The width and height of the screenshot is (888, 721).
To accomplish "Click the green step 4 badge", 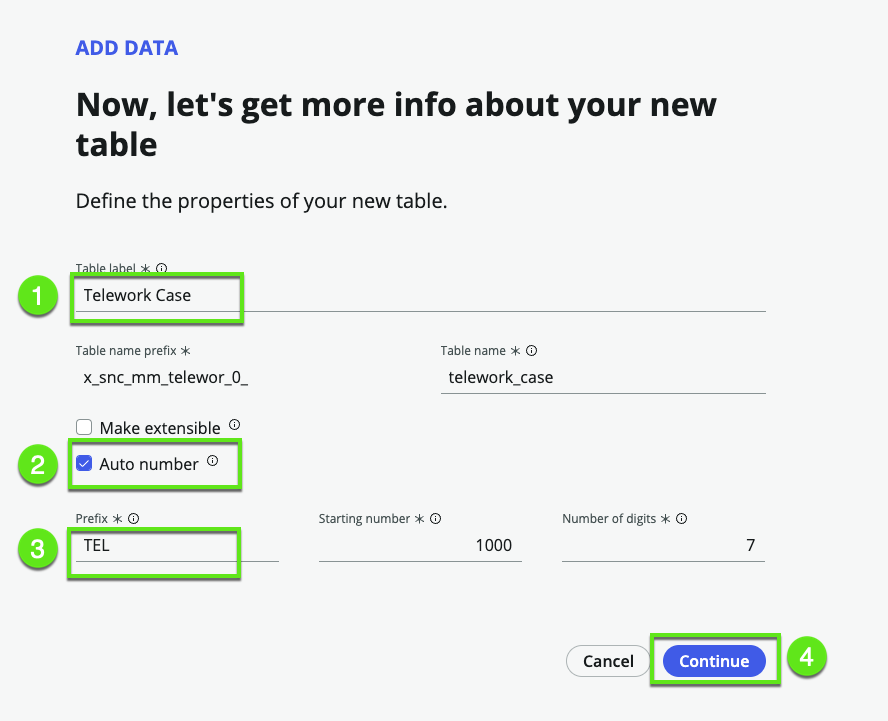I will [x=806, y=657].
